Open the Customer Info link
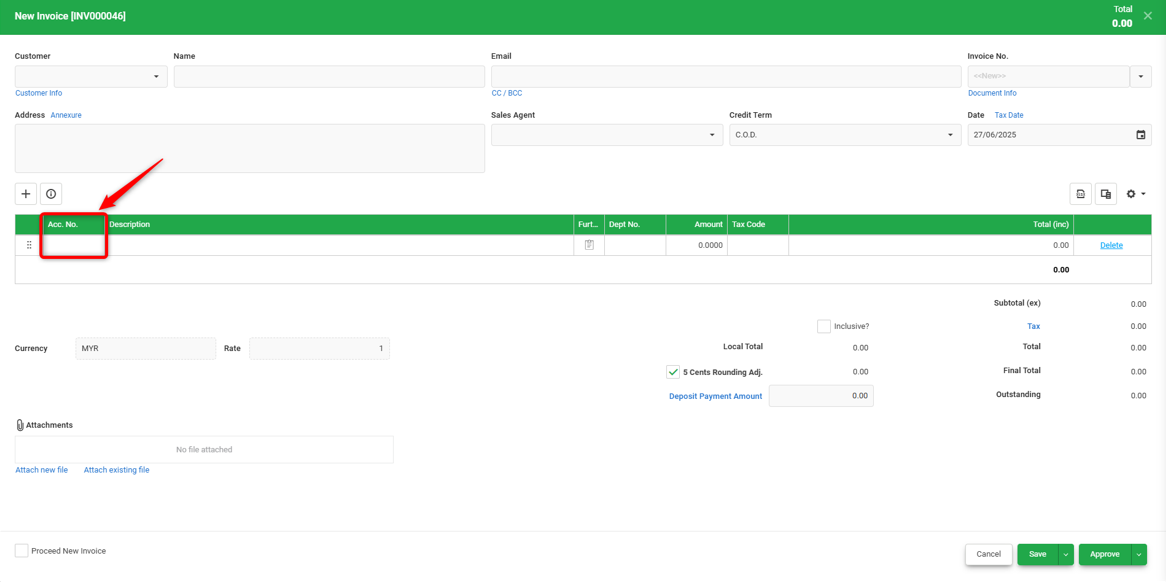 coord(39,94)
